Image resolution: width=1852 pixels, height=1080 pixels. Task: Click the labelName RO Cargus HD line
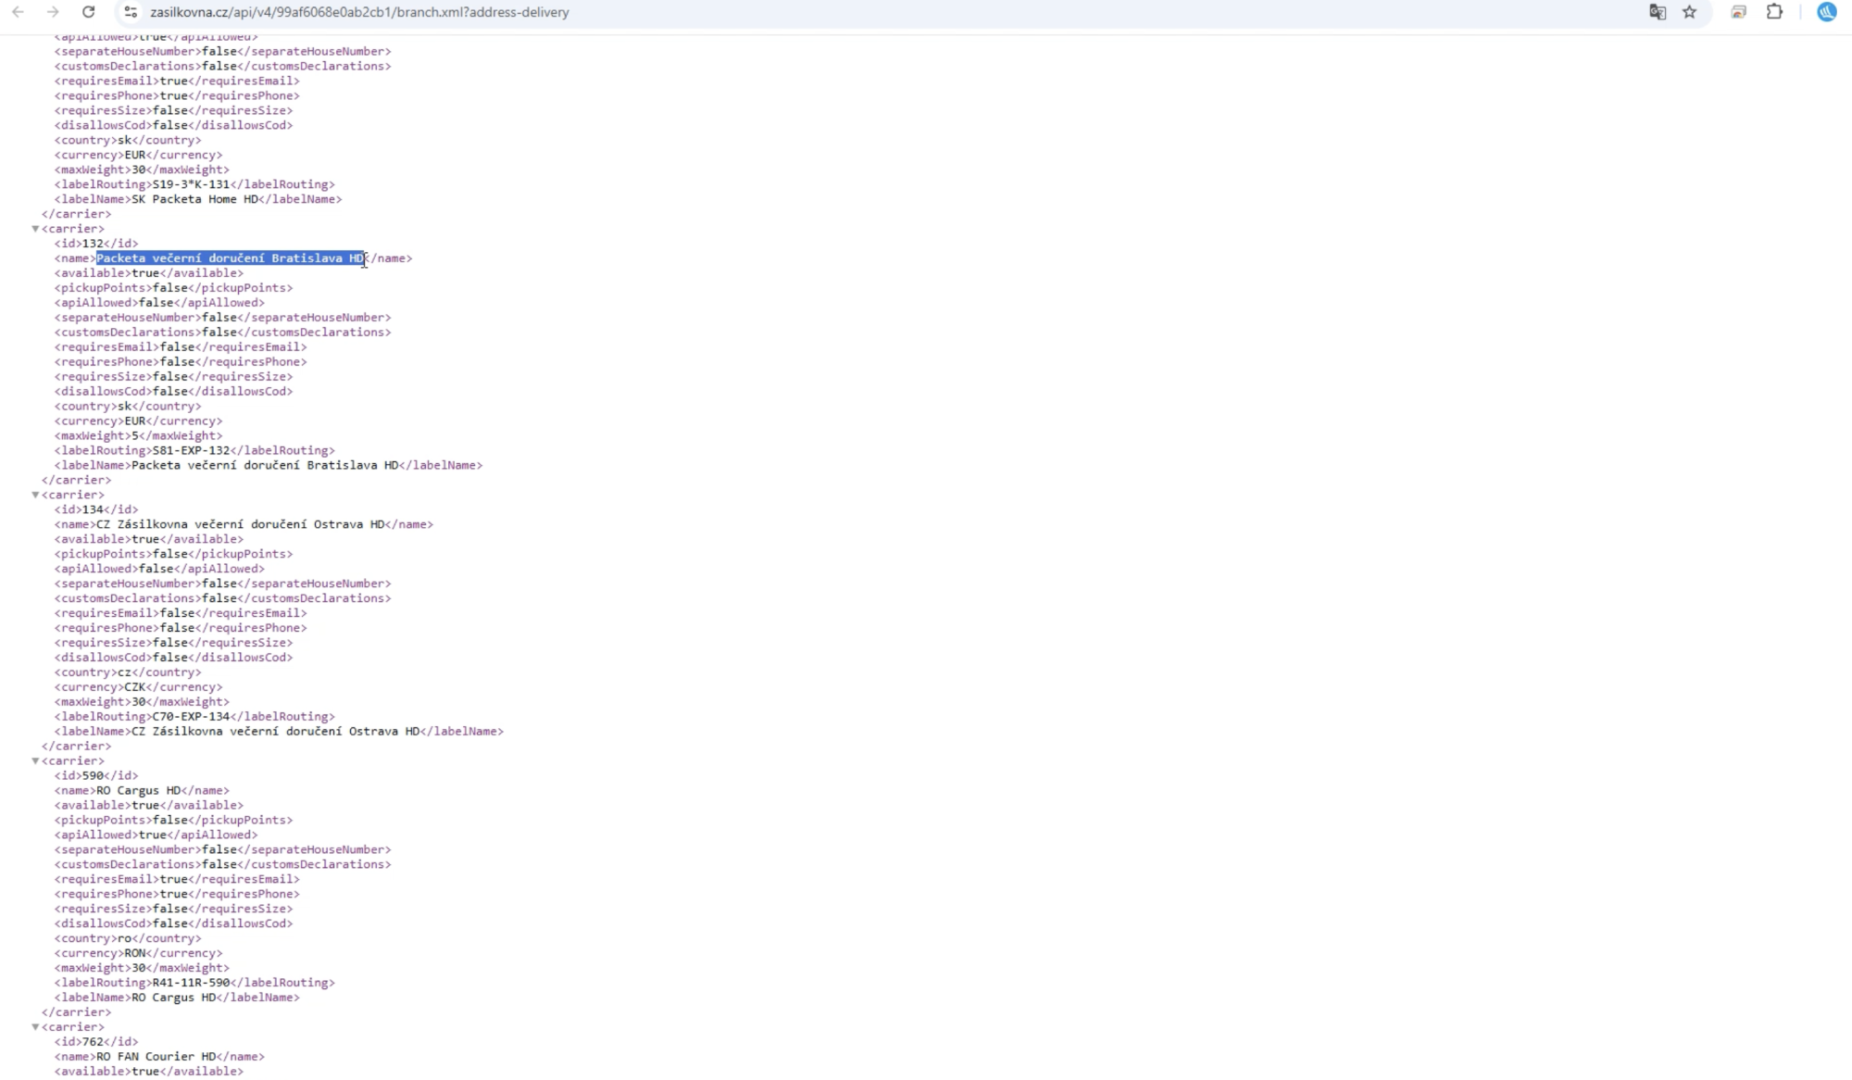pyautogui.click(x=176, y=997)
